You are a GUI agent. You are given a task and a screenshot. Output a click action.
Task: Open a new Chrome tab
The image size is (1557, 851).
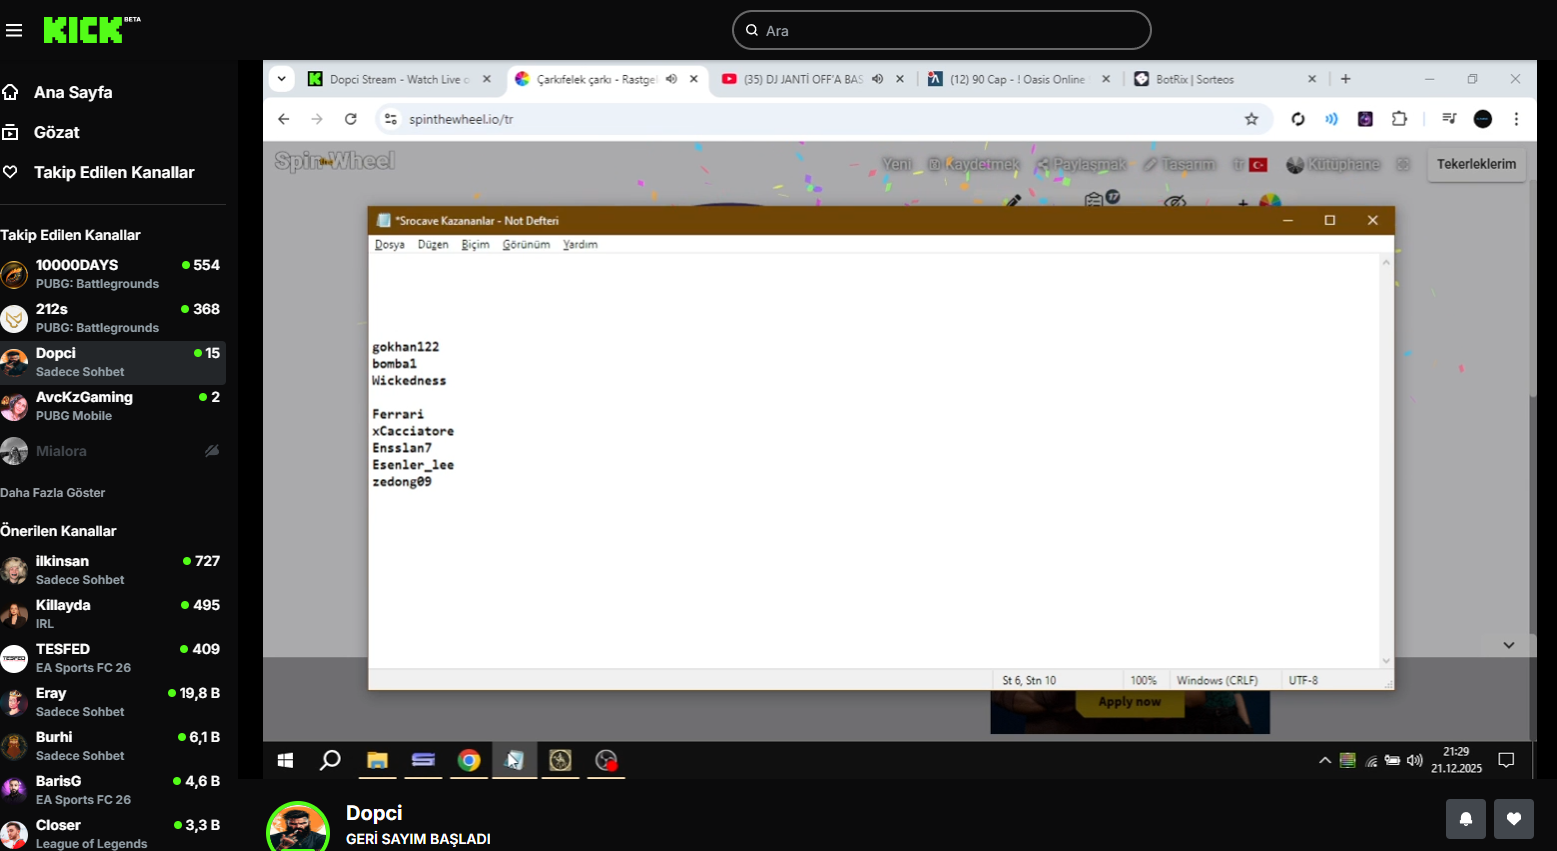pyautogui.click(x=1345, y=79)
